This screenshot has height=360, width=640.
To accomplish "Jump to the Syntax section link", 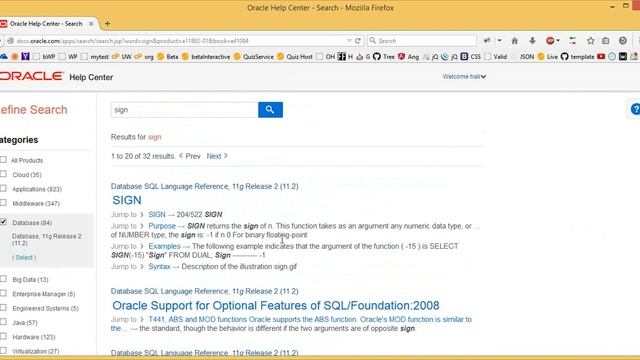I will [160, 267].
